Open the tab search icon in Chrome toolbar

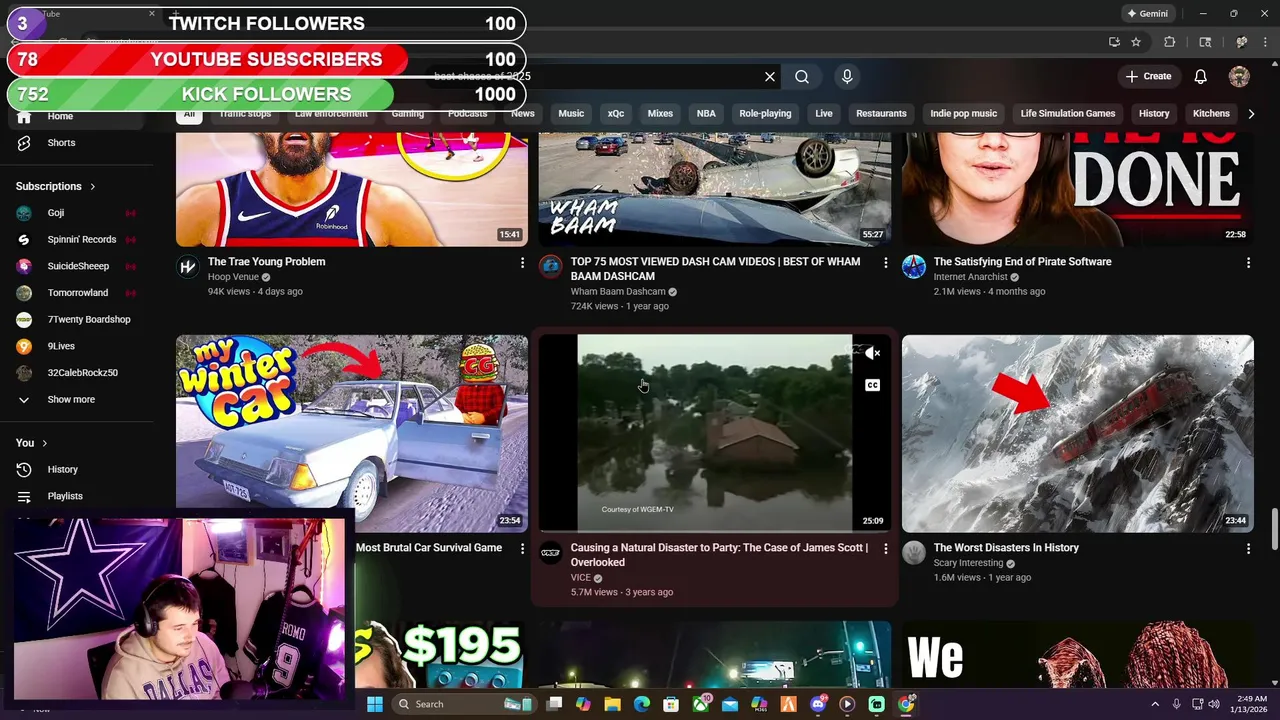point(1205,42)
